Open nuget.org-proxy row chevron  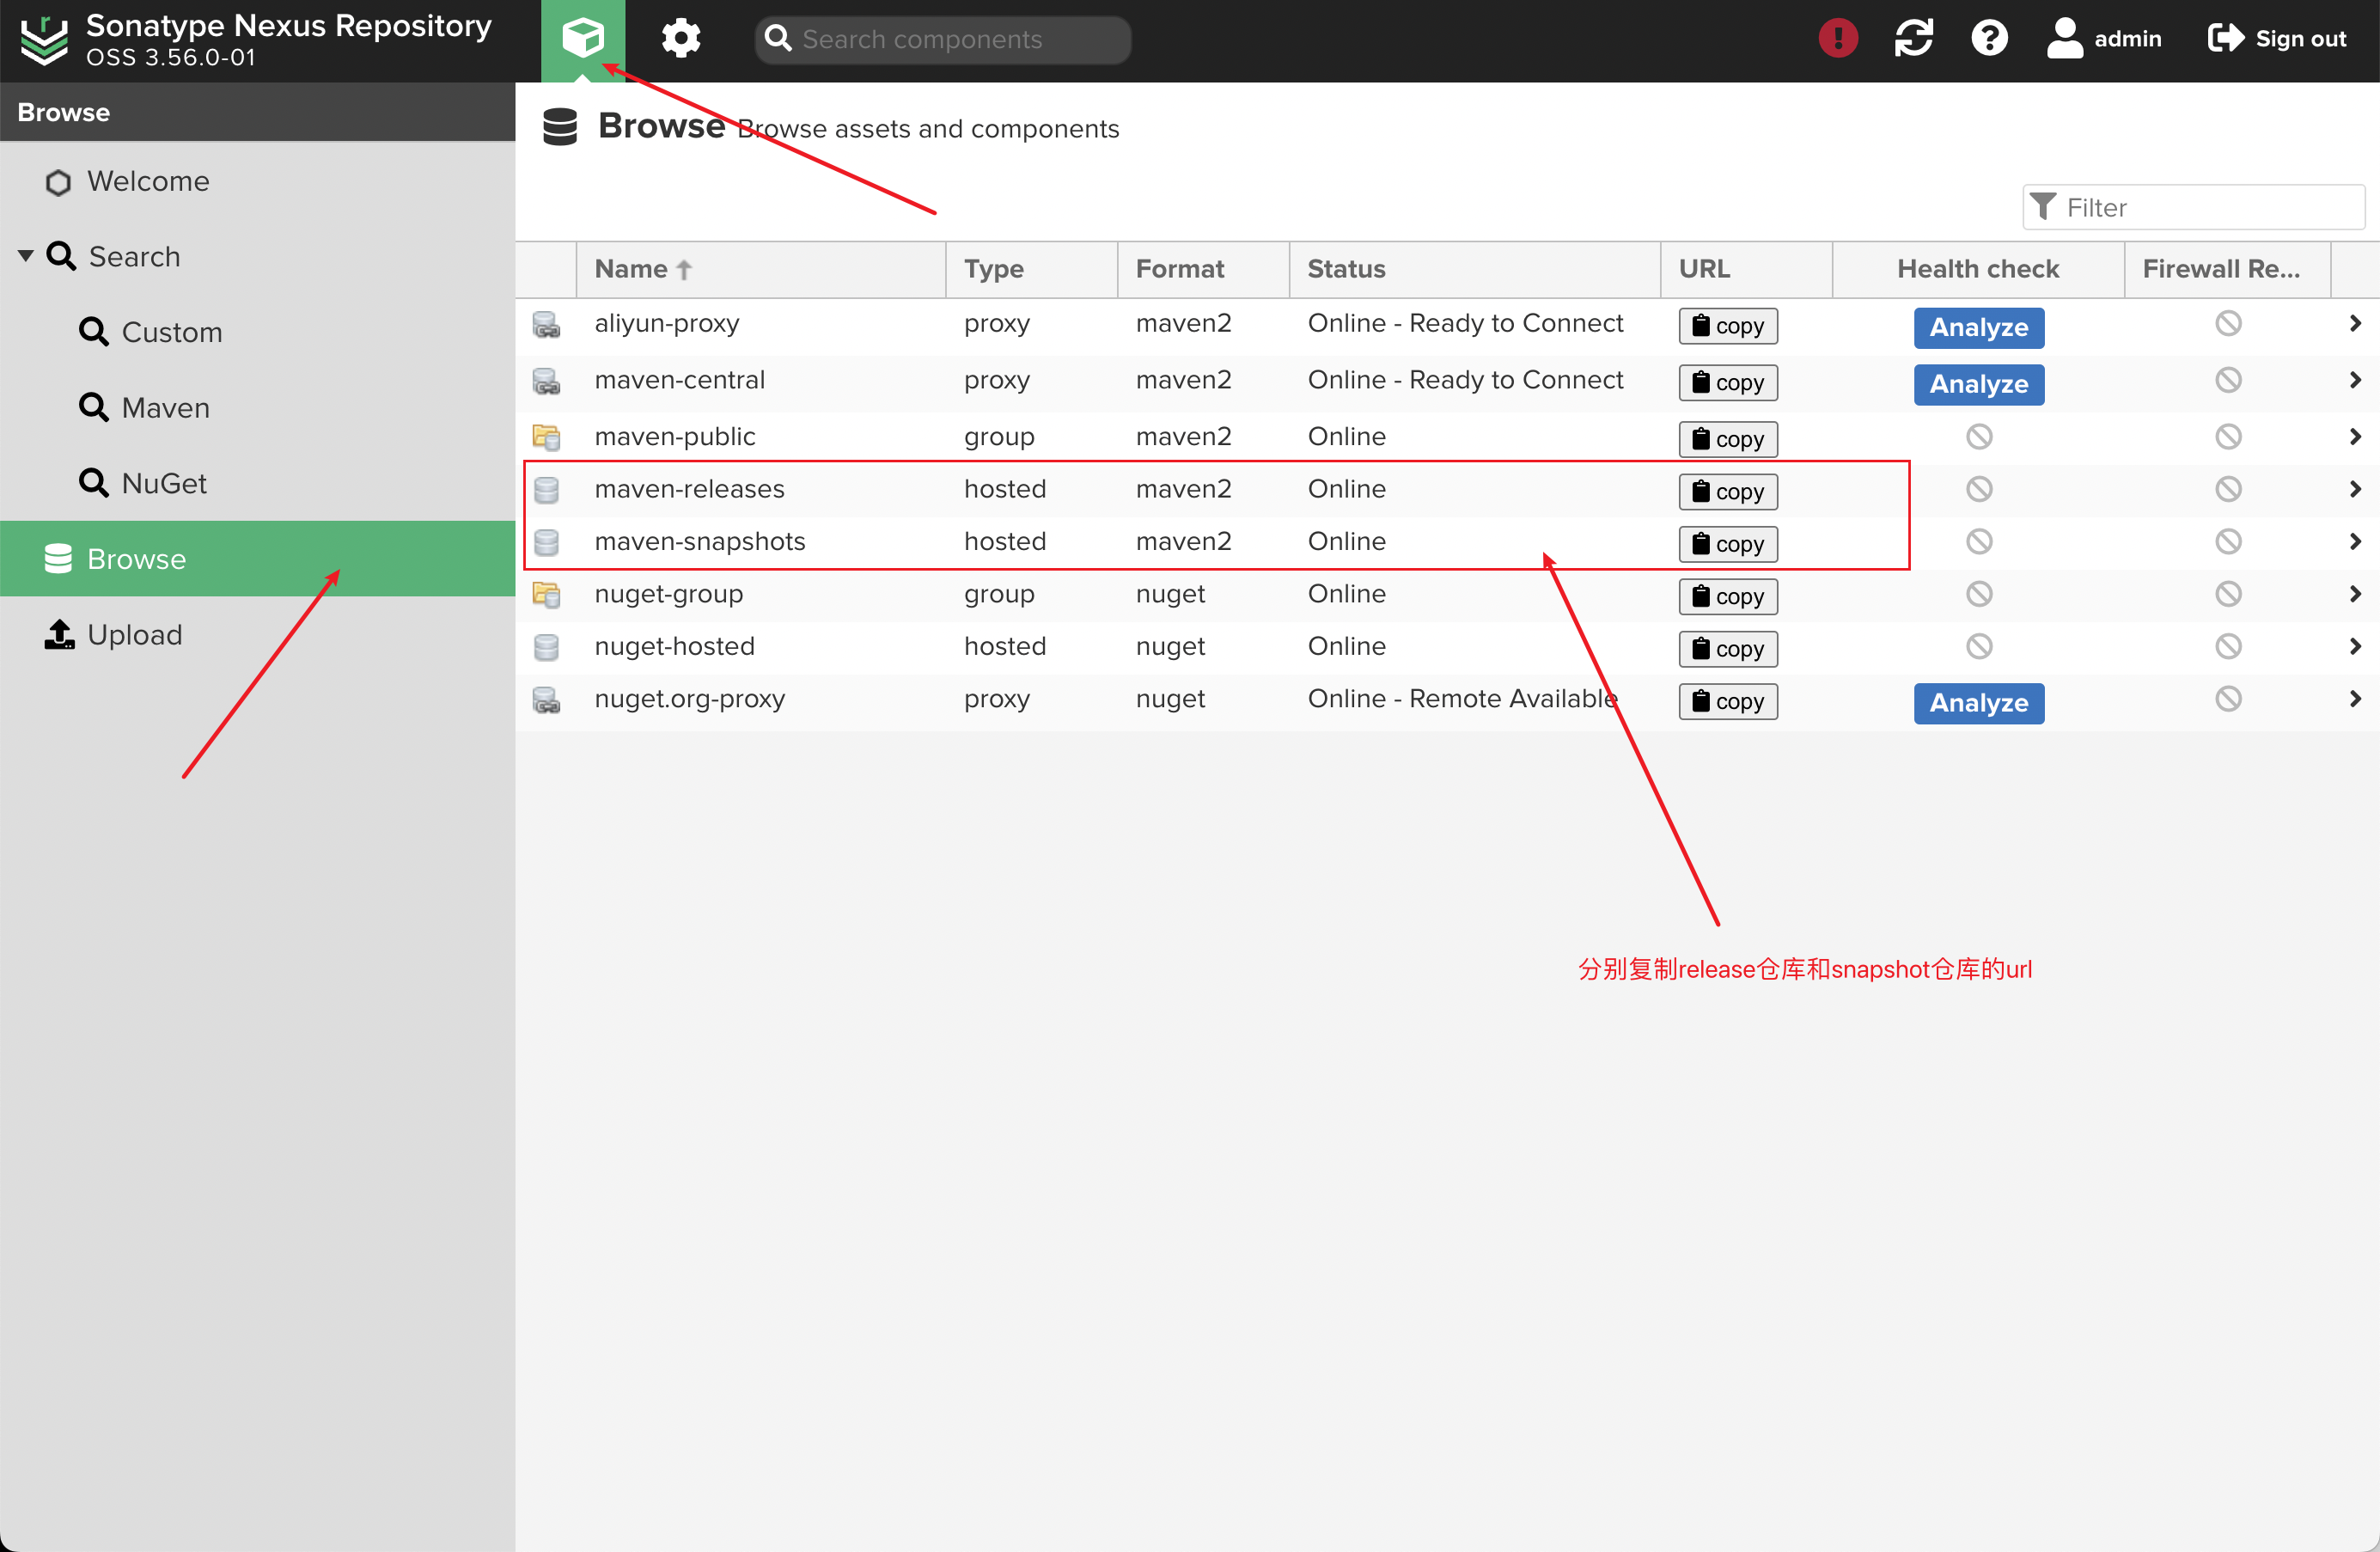point(2355,699)
